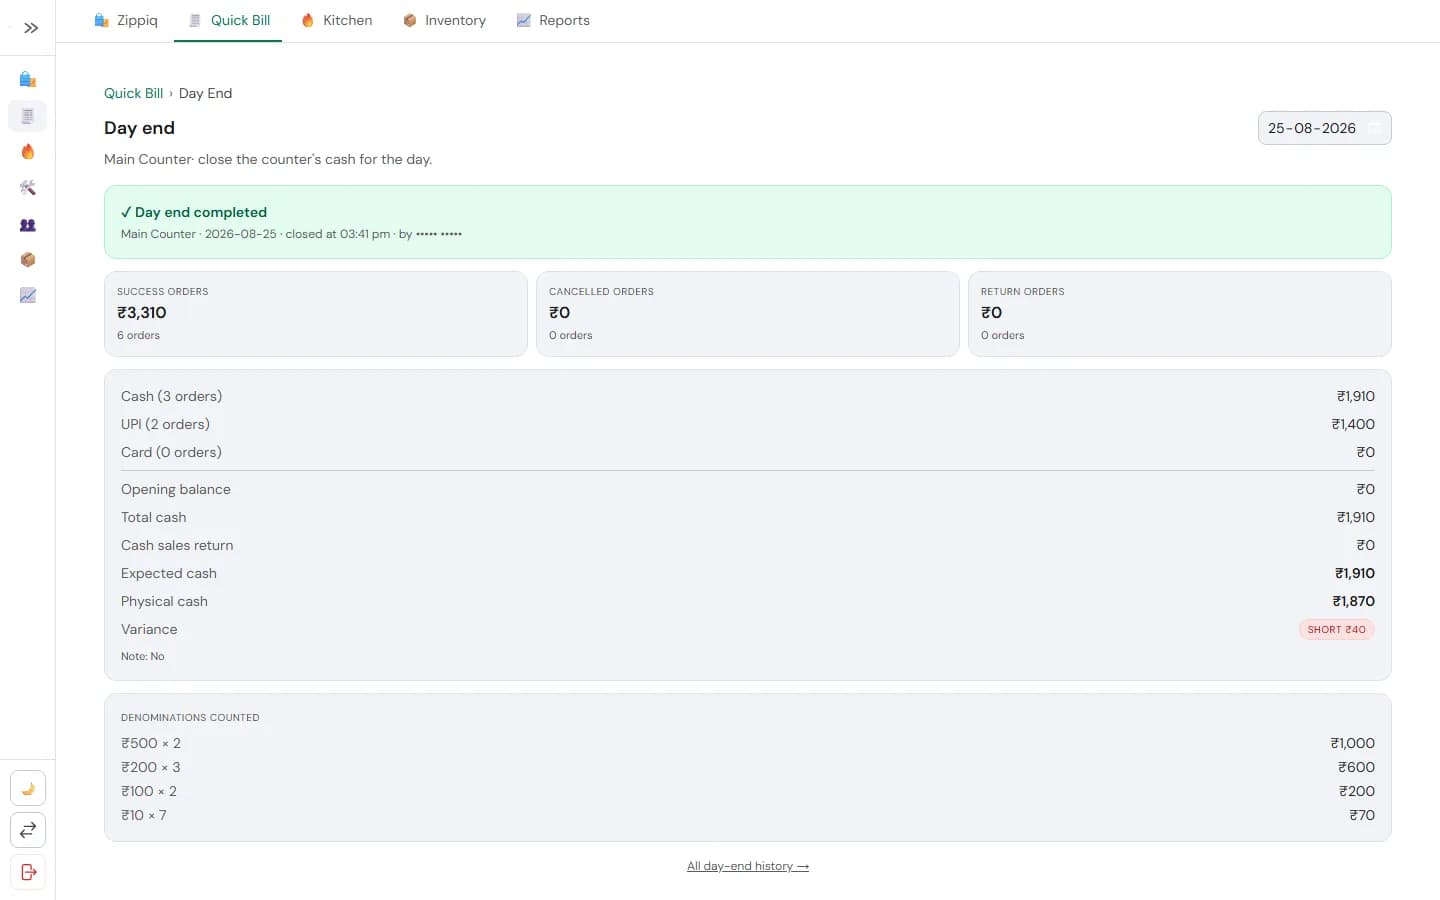Click the Opening balance label
The image size is (1440, 900).
tap(176, 489)
